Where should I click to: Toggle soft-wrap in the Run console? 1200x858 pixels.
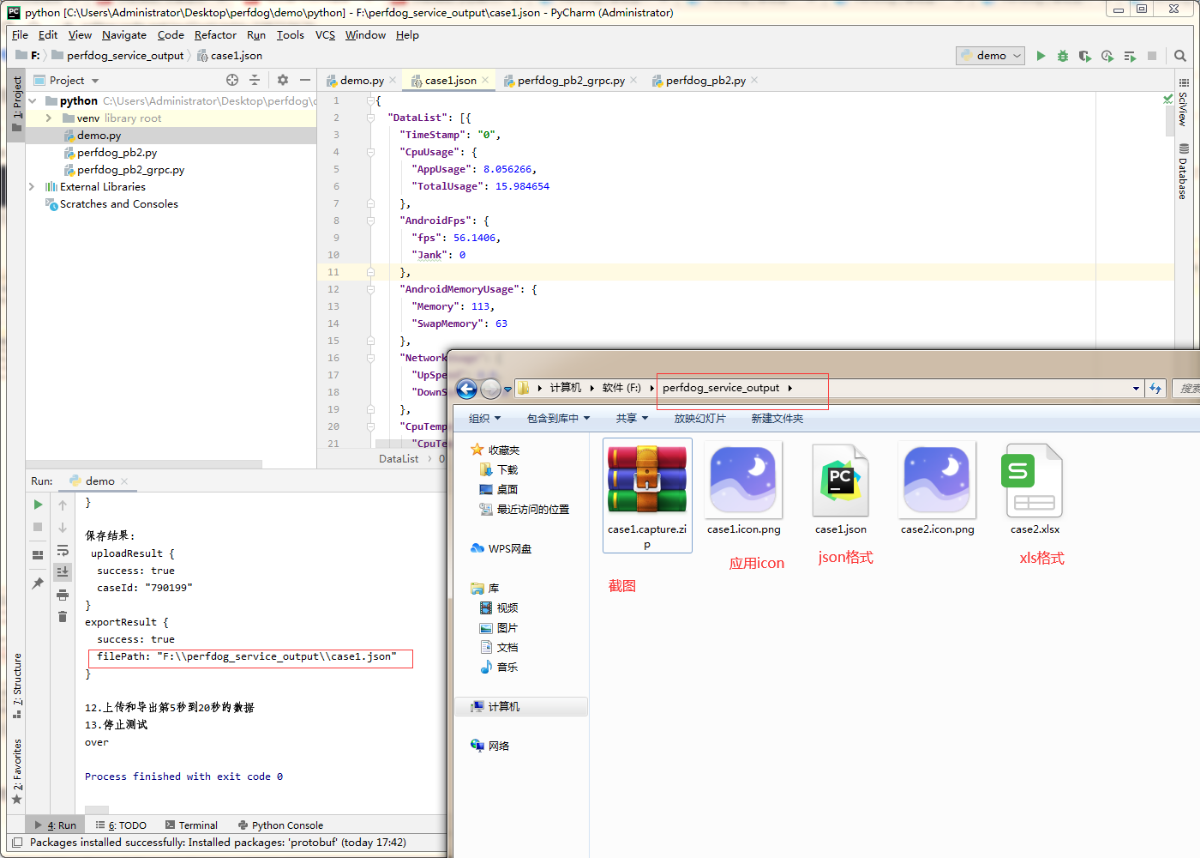(x=62, y=550)
